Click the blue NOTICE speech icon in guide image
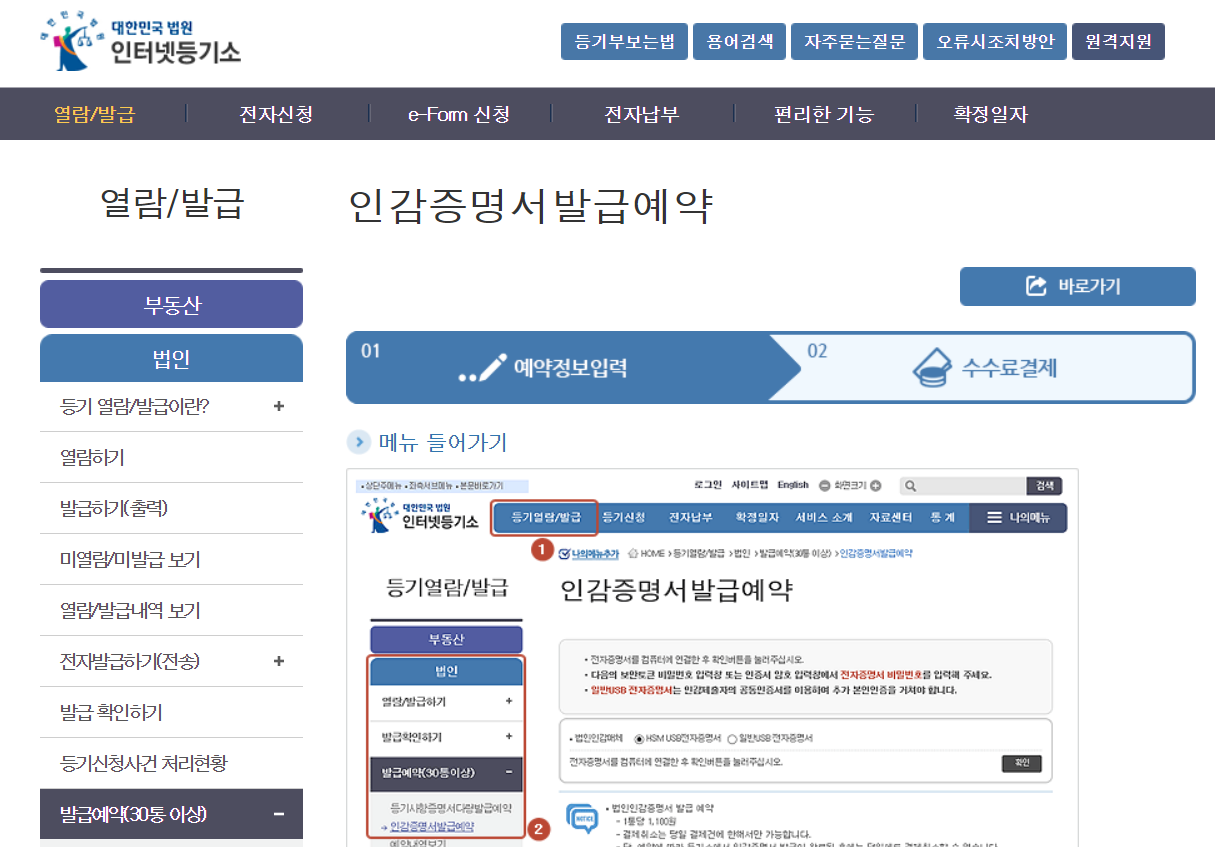 581,819
